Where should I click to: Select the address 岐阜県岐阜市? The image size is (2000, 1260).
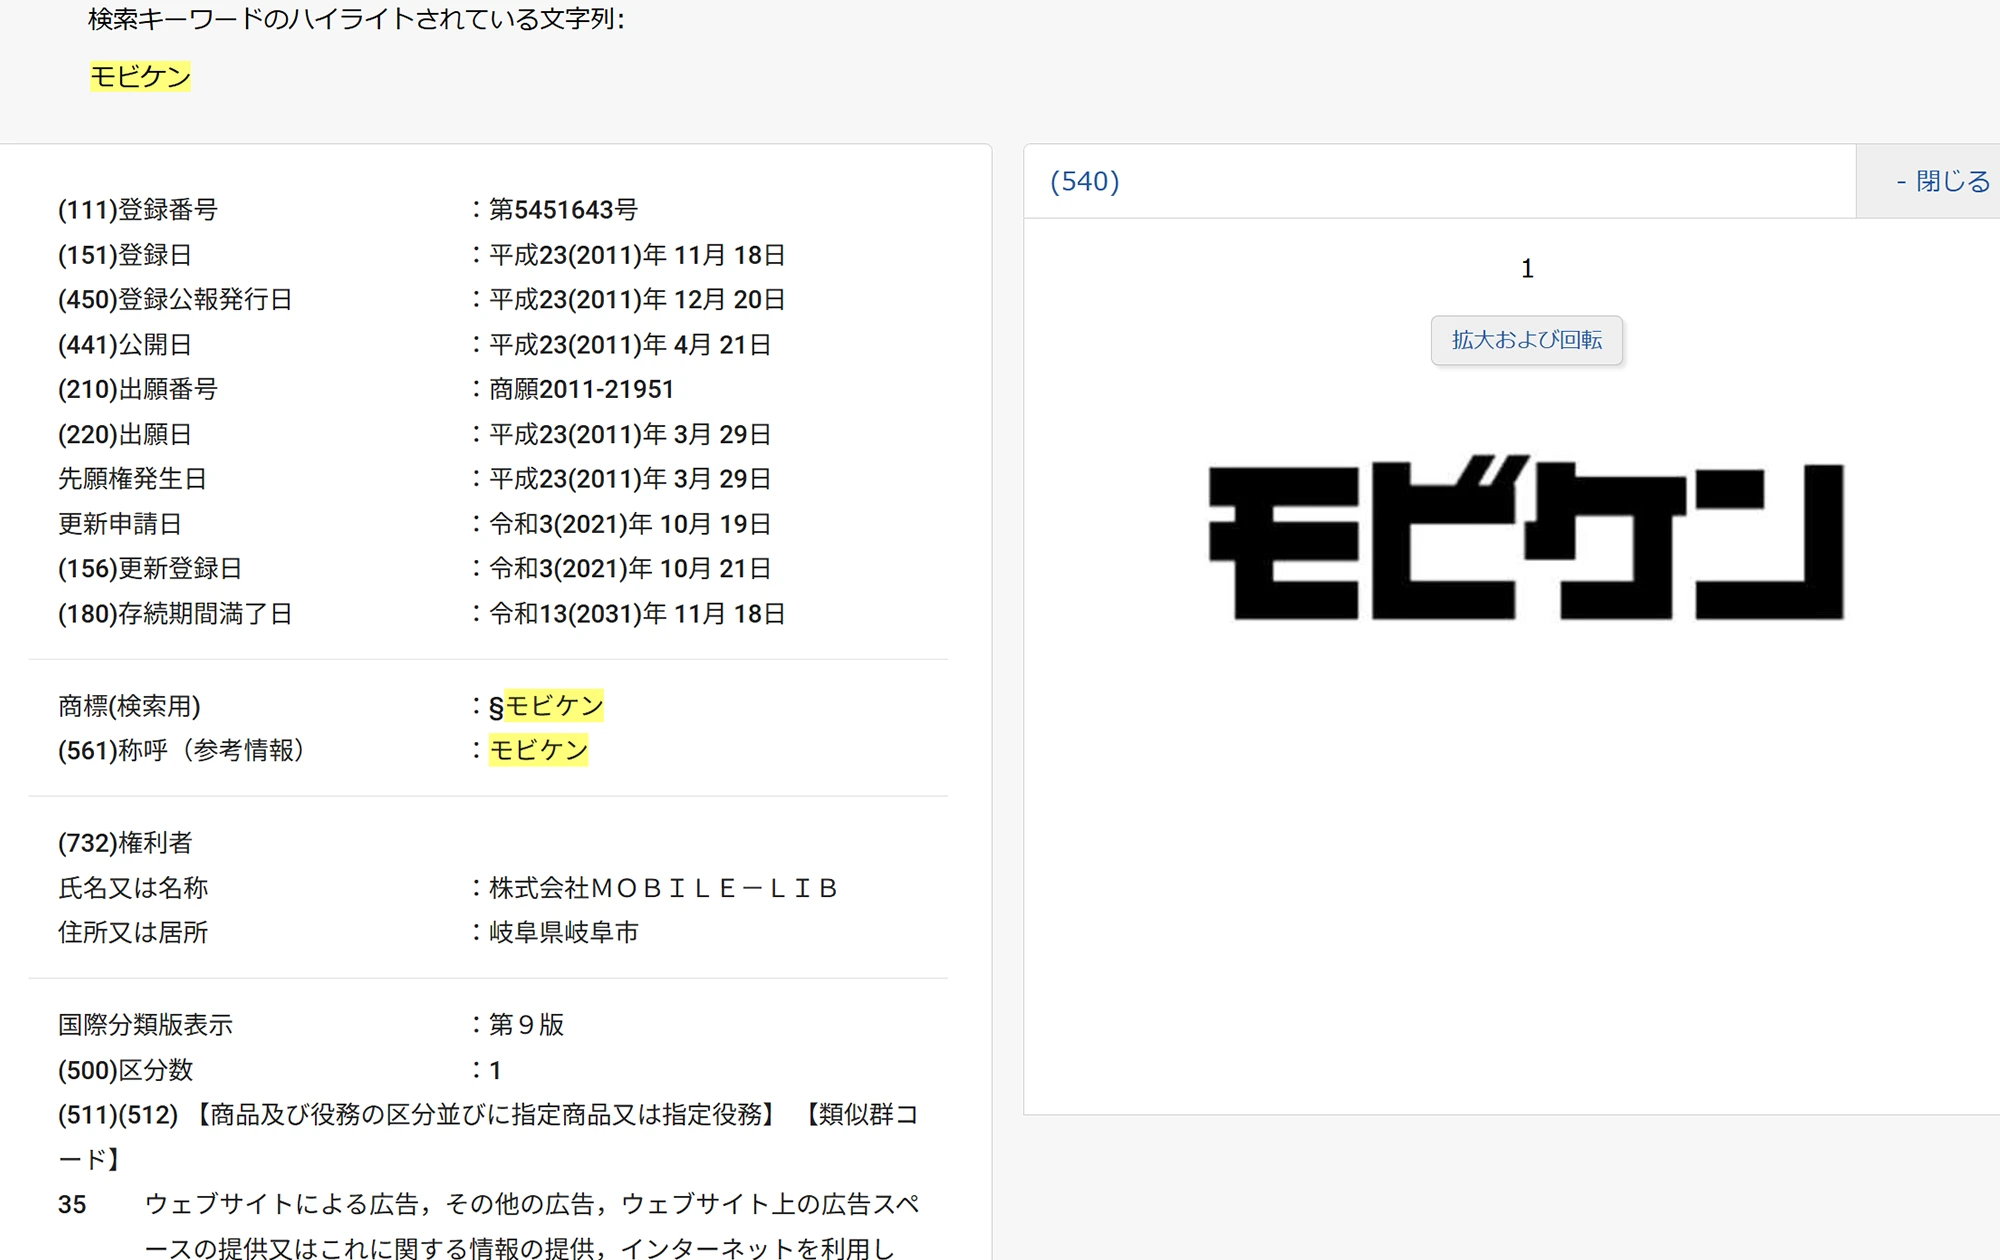pyautogui.click(x=563, y=932)
